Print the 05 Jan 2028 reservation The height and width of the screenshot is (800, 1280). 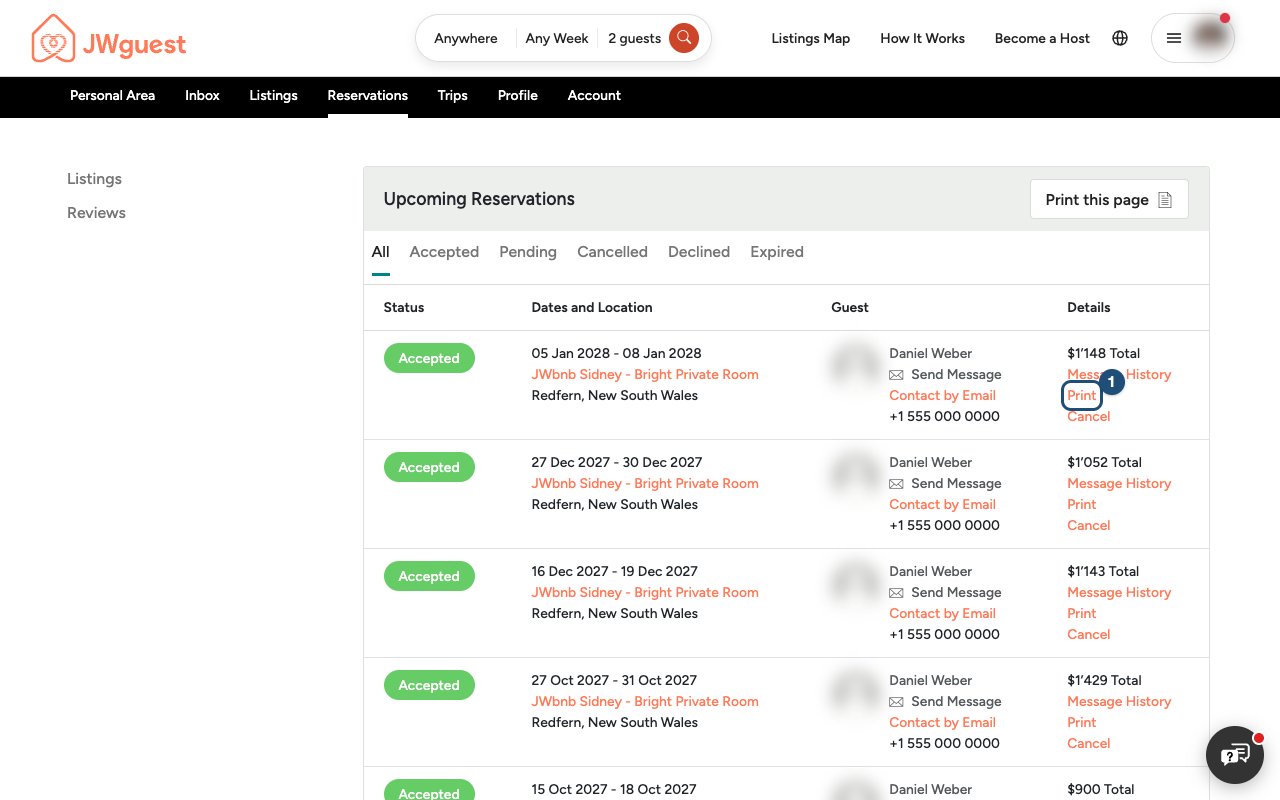1082,396
